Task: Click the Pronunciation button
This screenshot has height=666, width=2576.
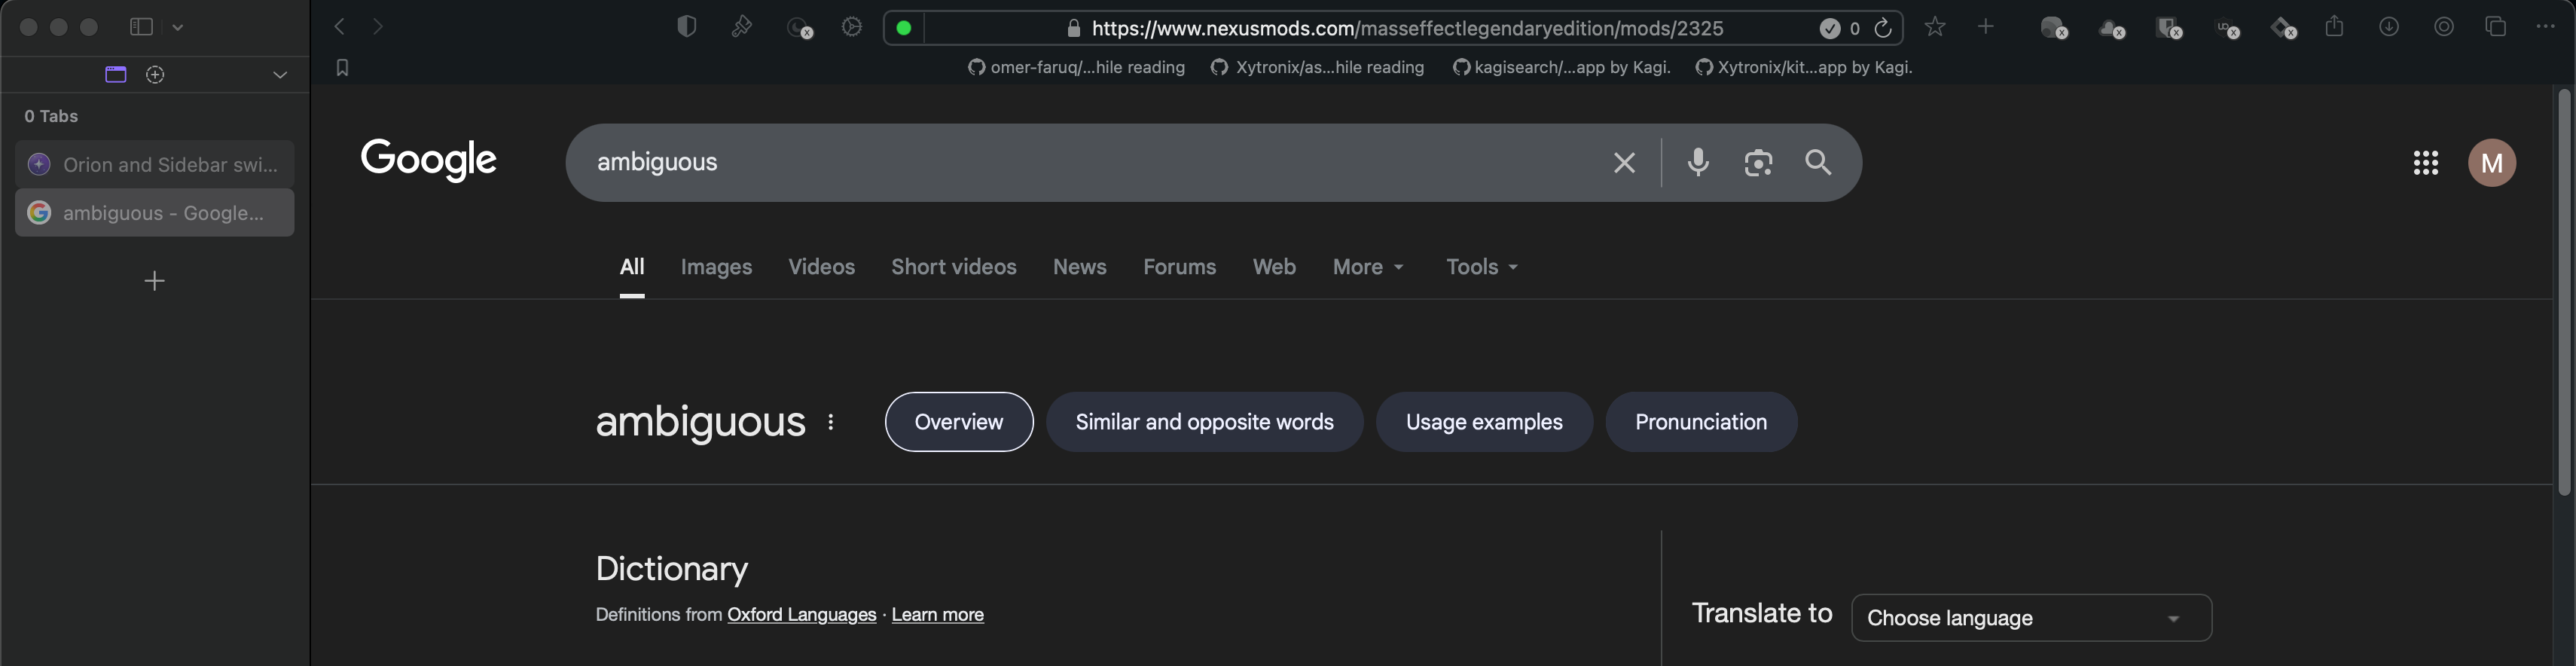Action: 1700,422
